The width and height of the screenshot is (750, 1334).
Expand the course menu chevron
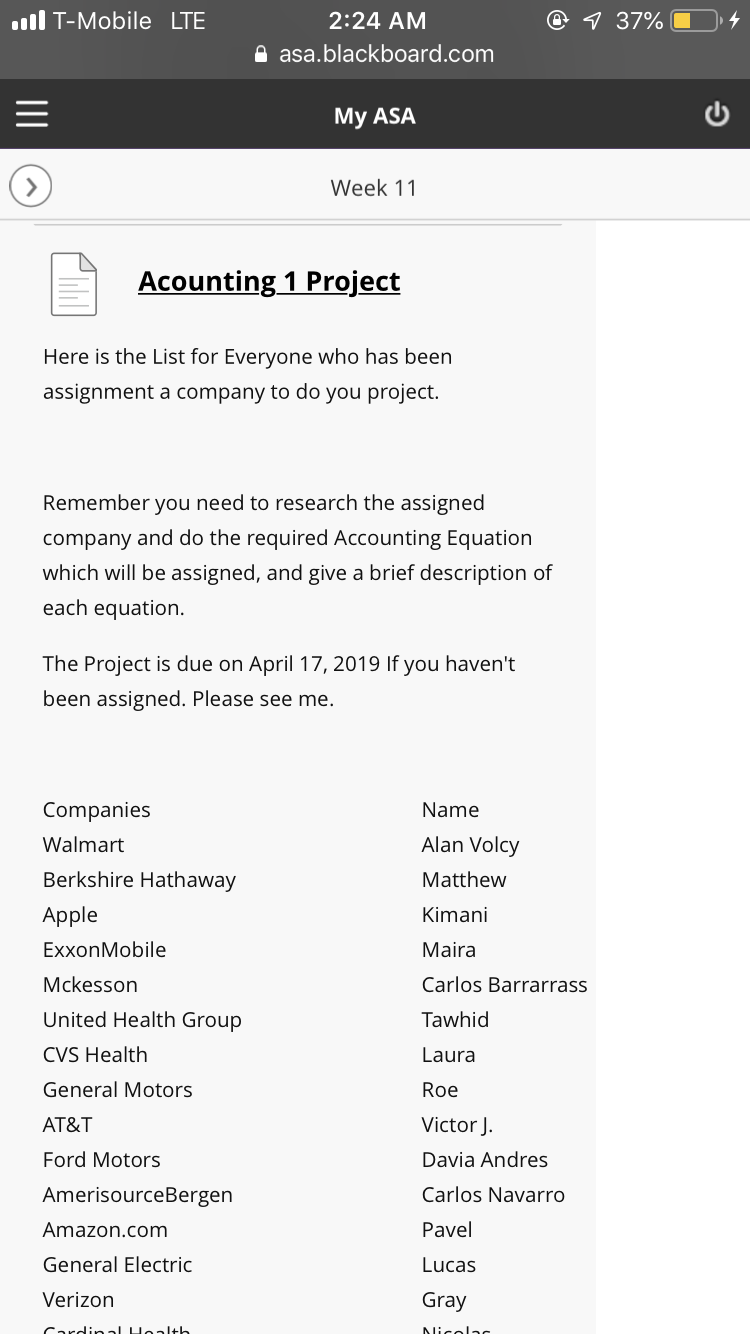[x=31, y=186]
